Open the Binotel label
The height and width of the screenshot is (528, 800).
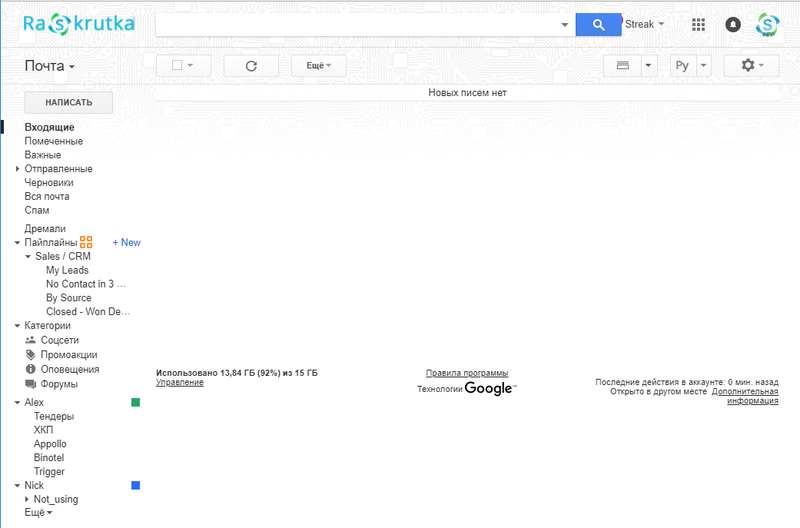(x=49, y=458)
